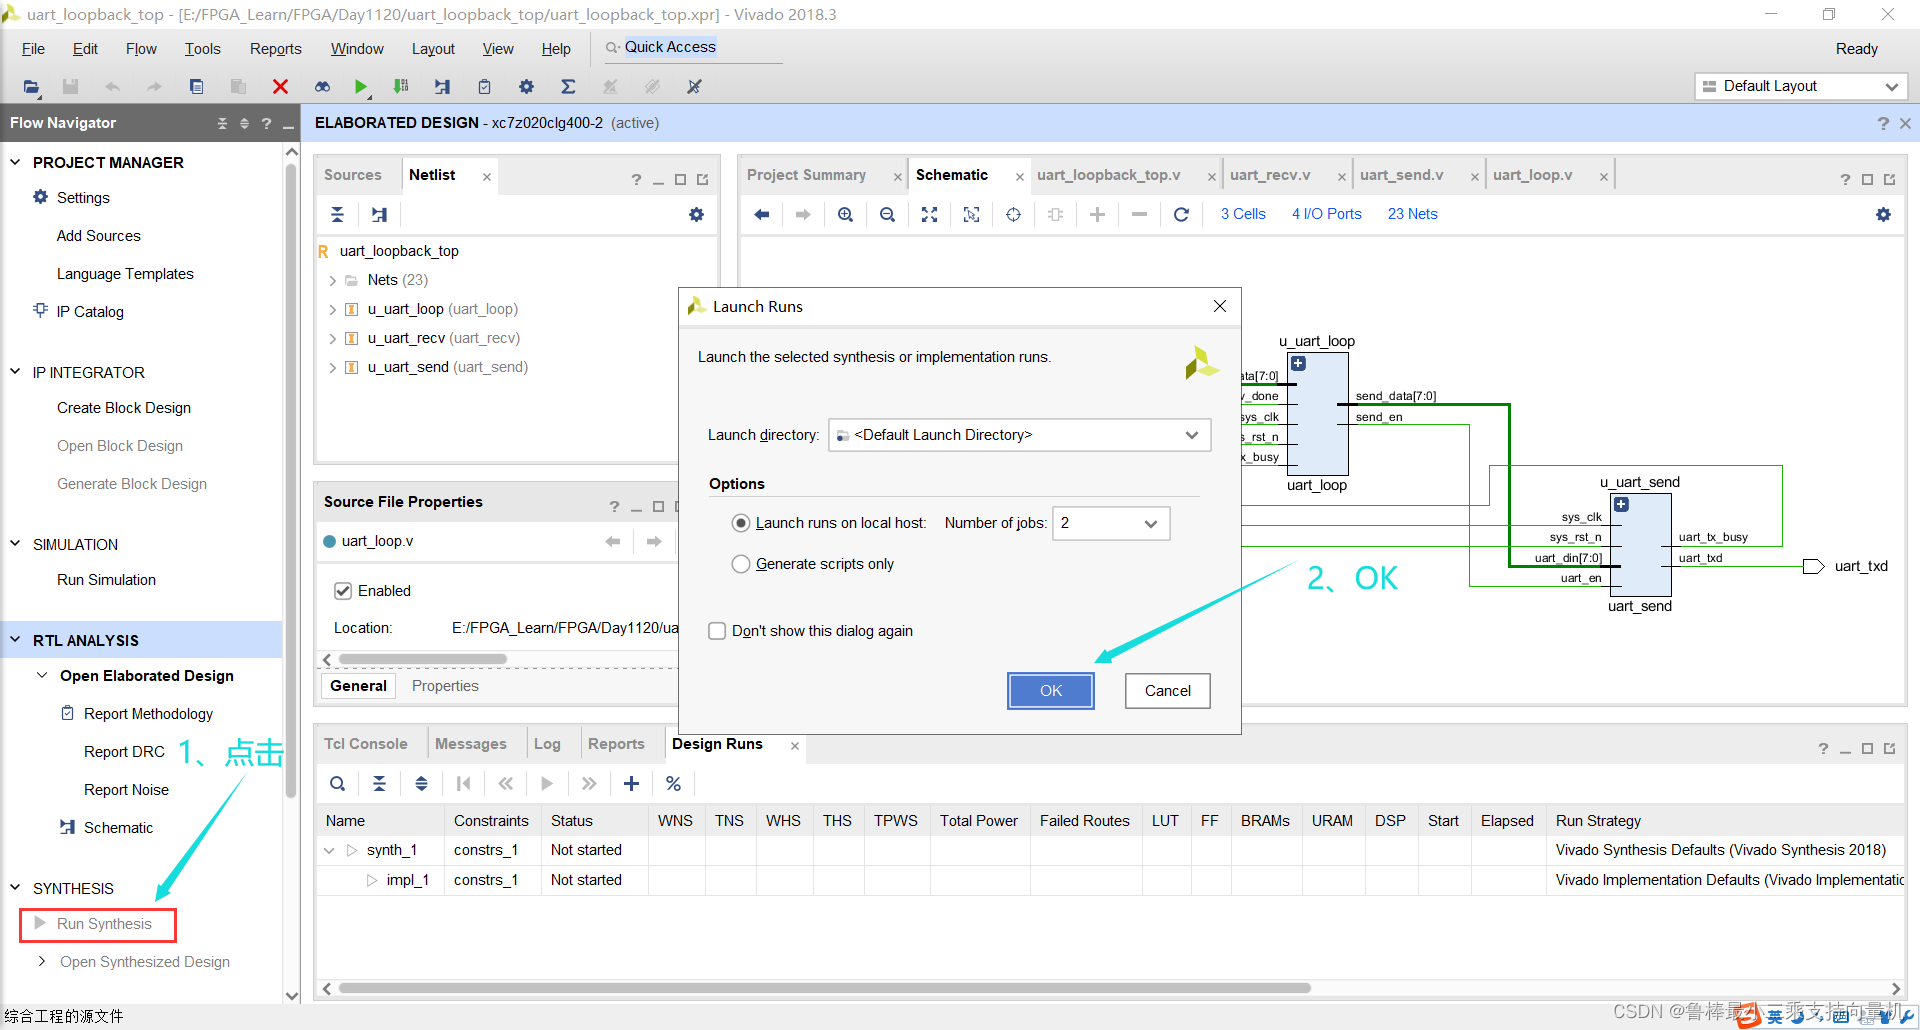
Task: Open the Reports menu
Action: tap(275, 49)
